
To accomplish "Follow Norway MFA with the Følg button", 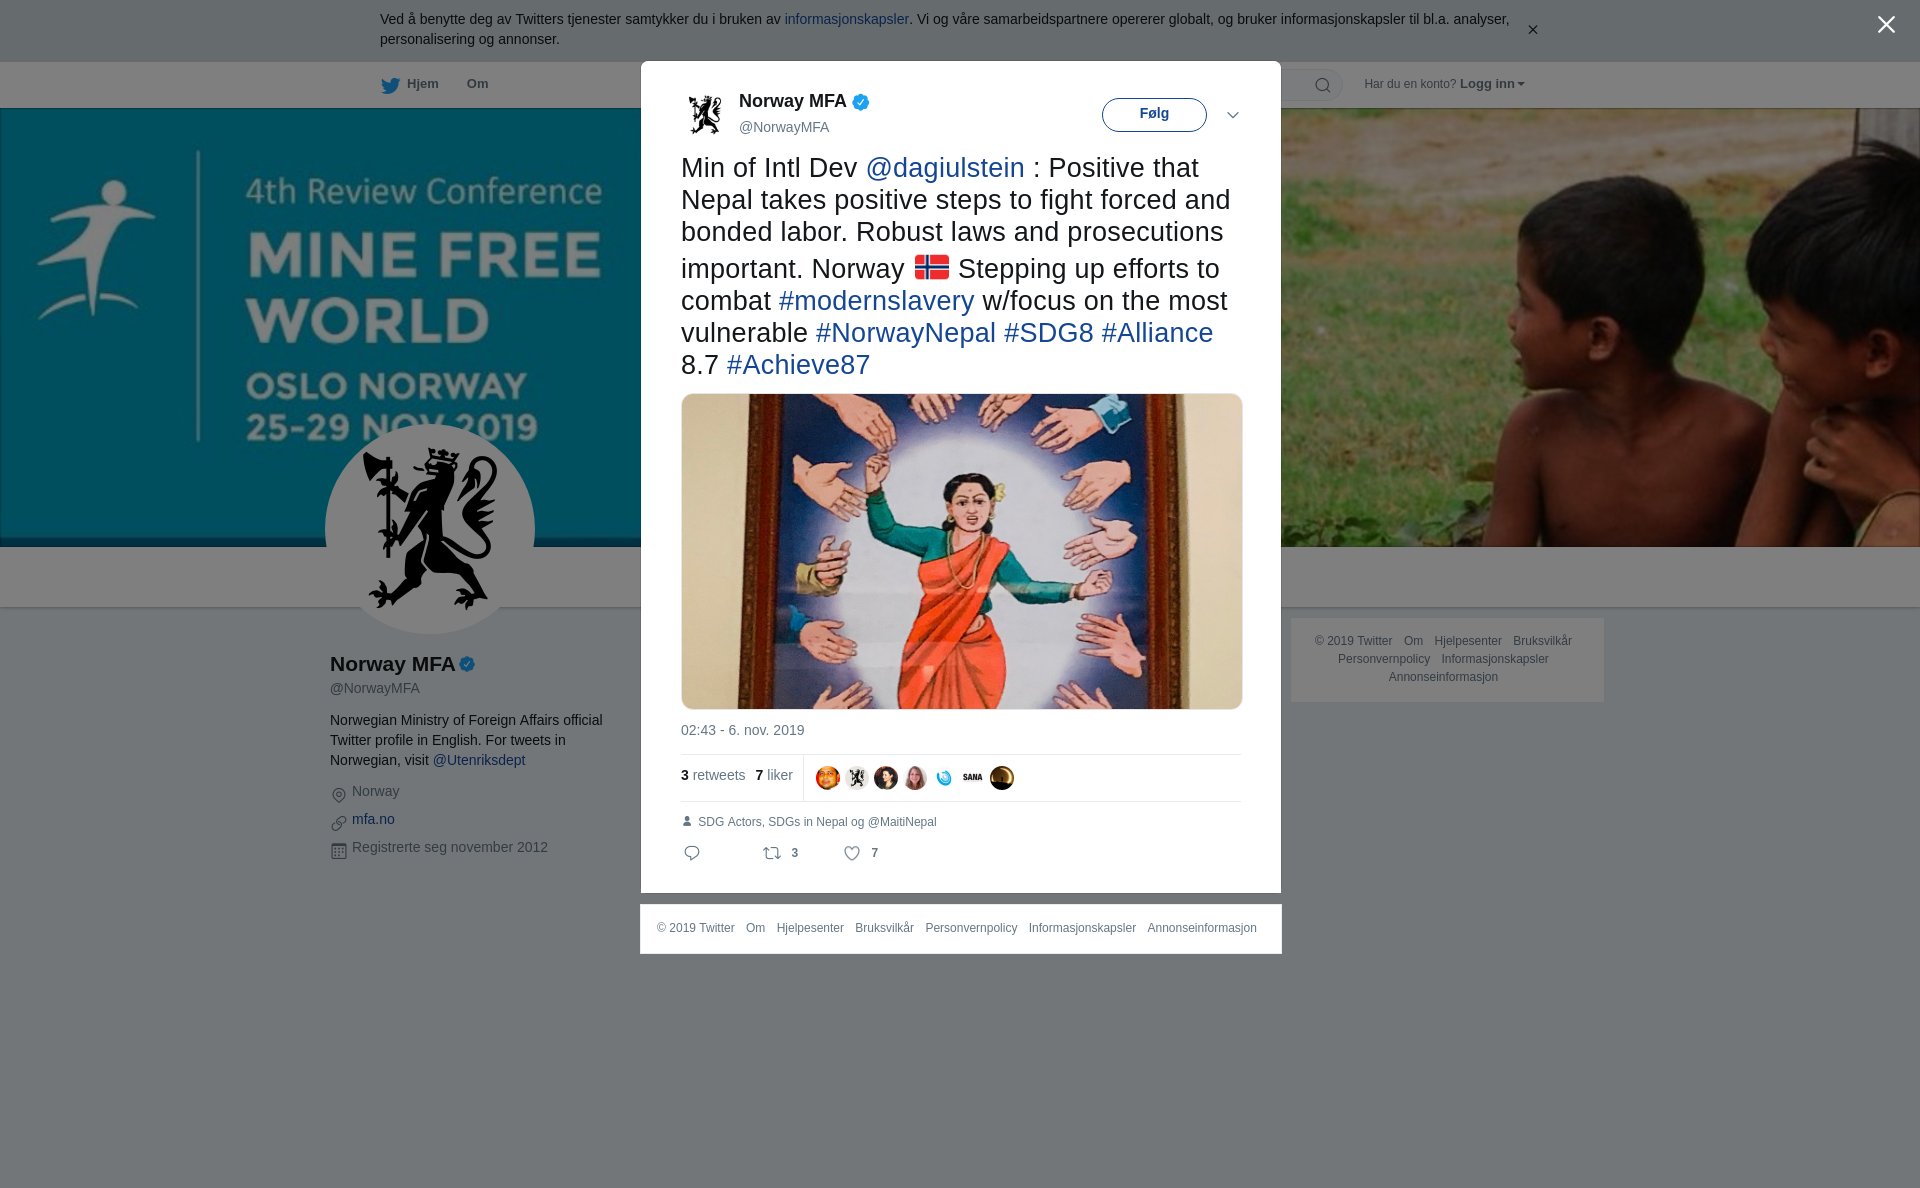I will click(1154, 115).
